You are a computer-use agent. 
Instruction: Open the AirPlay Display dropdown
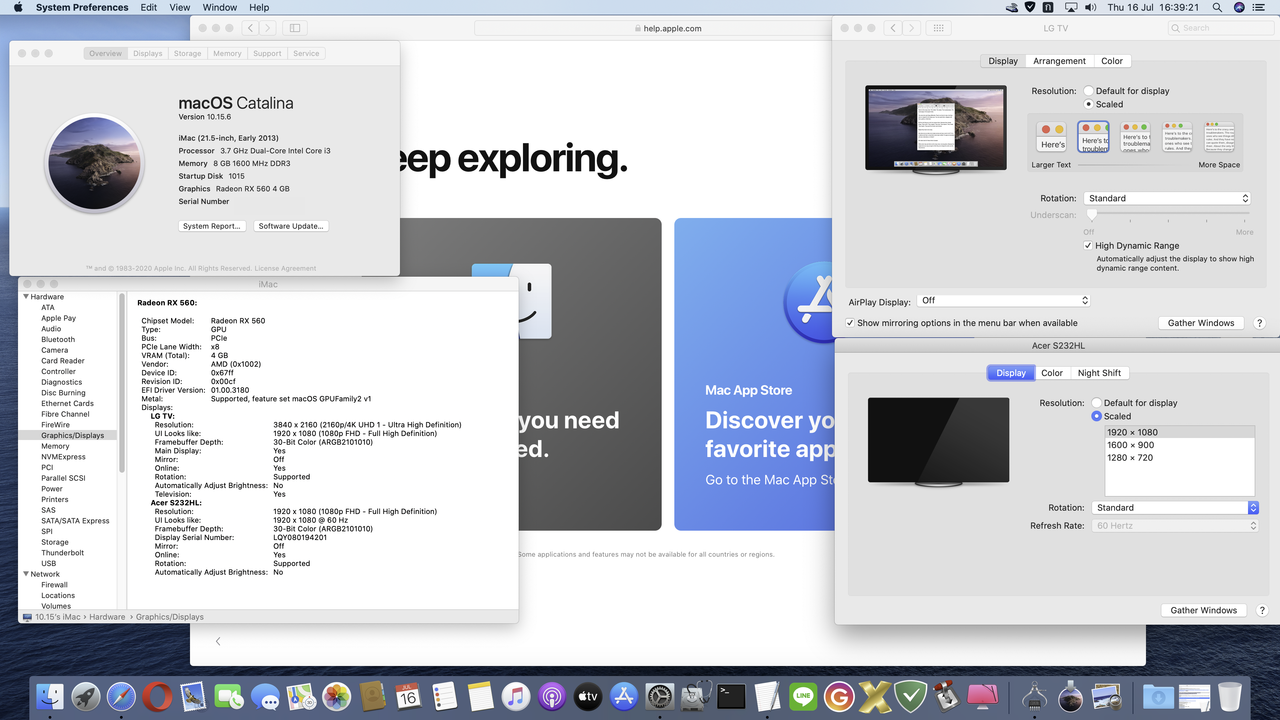point(1003,300)
